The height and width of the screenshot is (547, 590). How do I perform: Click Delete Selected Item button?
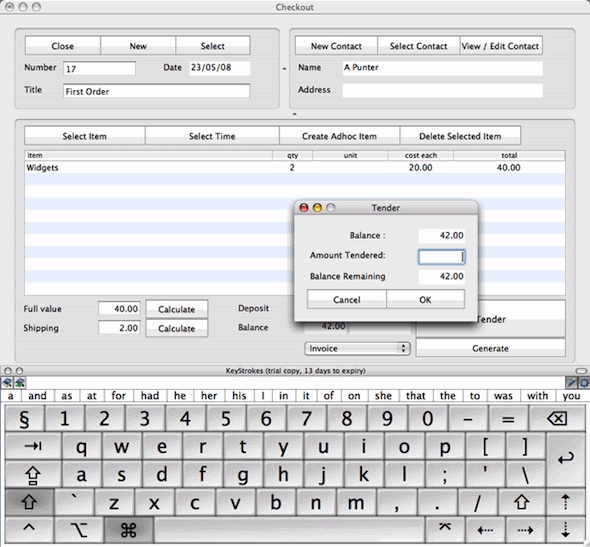(x=460, y=136)
